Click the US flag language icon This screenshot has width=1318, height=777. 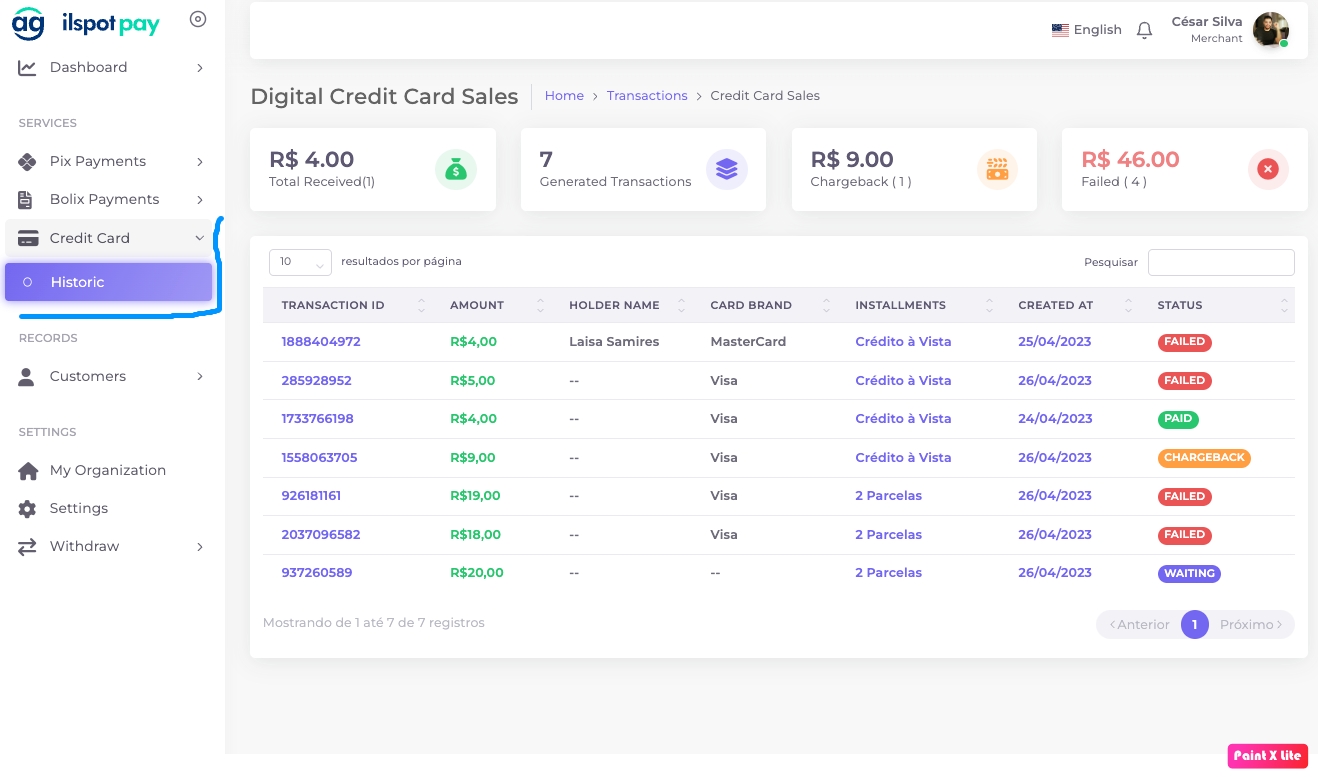[x=1060, y=30]
